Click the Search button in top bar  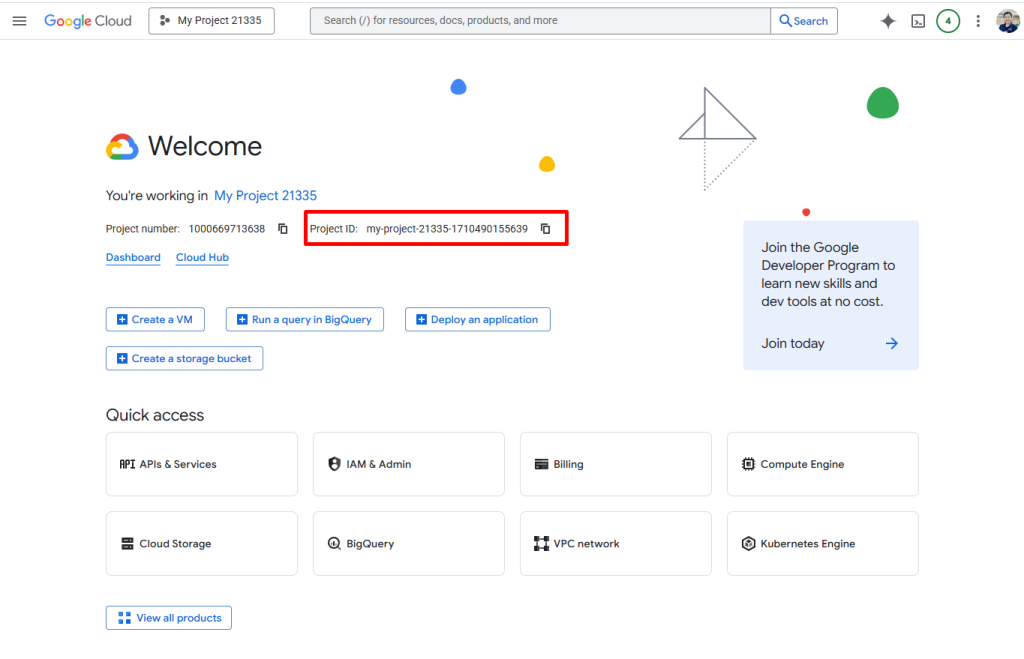[x=804, y=21]
